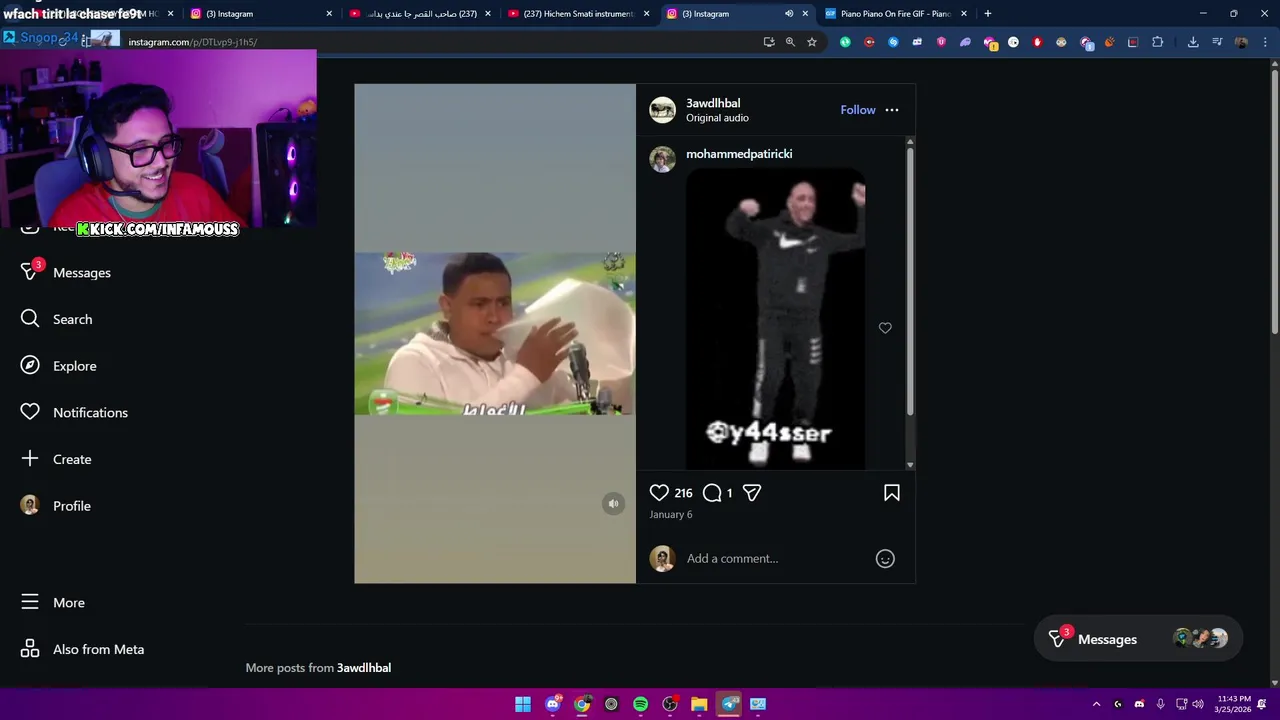Open Telegram from the taskbar

pos(729,704)
